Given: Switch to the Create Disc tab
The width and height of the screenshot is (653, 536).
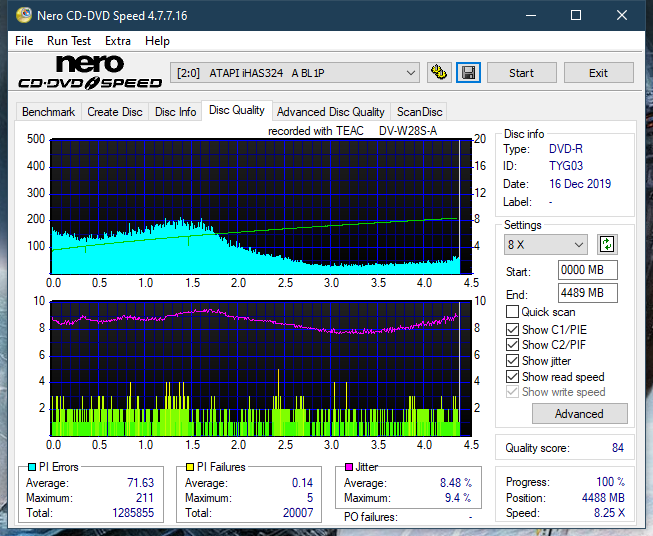Looking at the screenshot, I should click(x=115, y=112).
